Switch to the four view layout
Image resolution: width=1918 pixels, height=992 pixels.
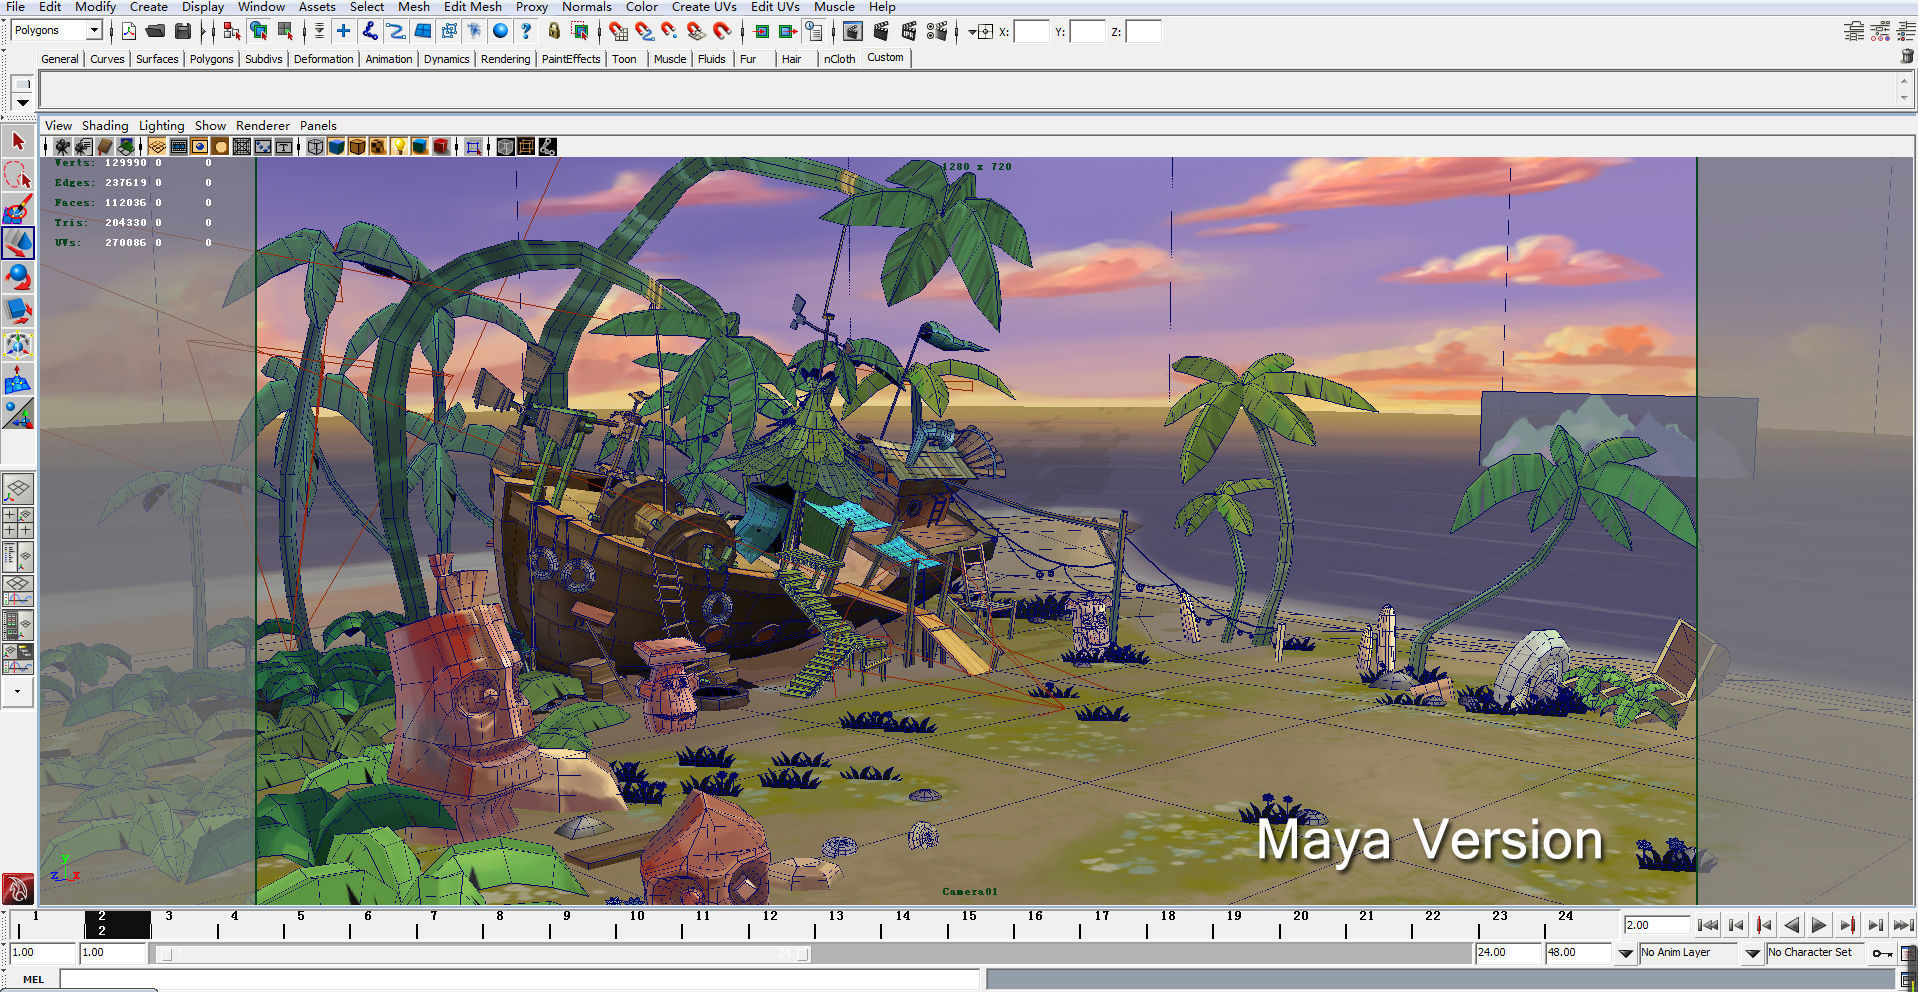(18, 523)
